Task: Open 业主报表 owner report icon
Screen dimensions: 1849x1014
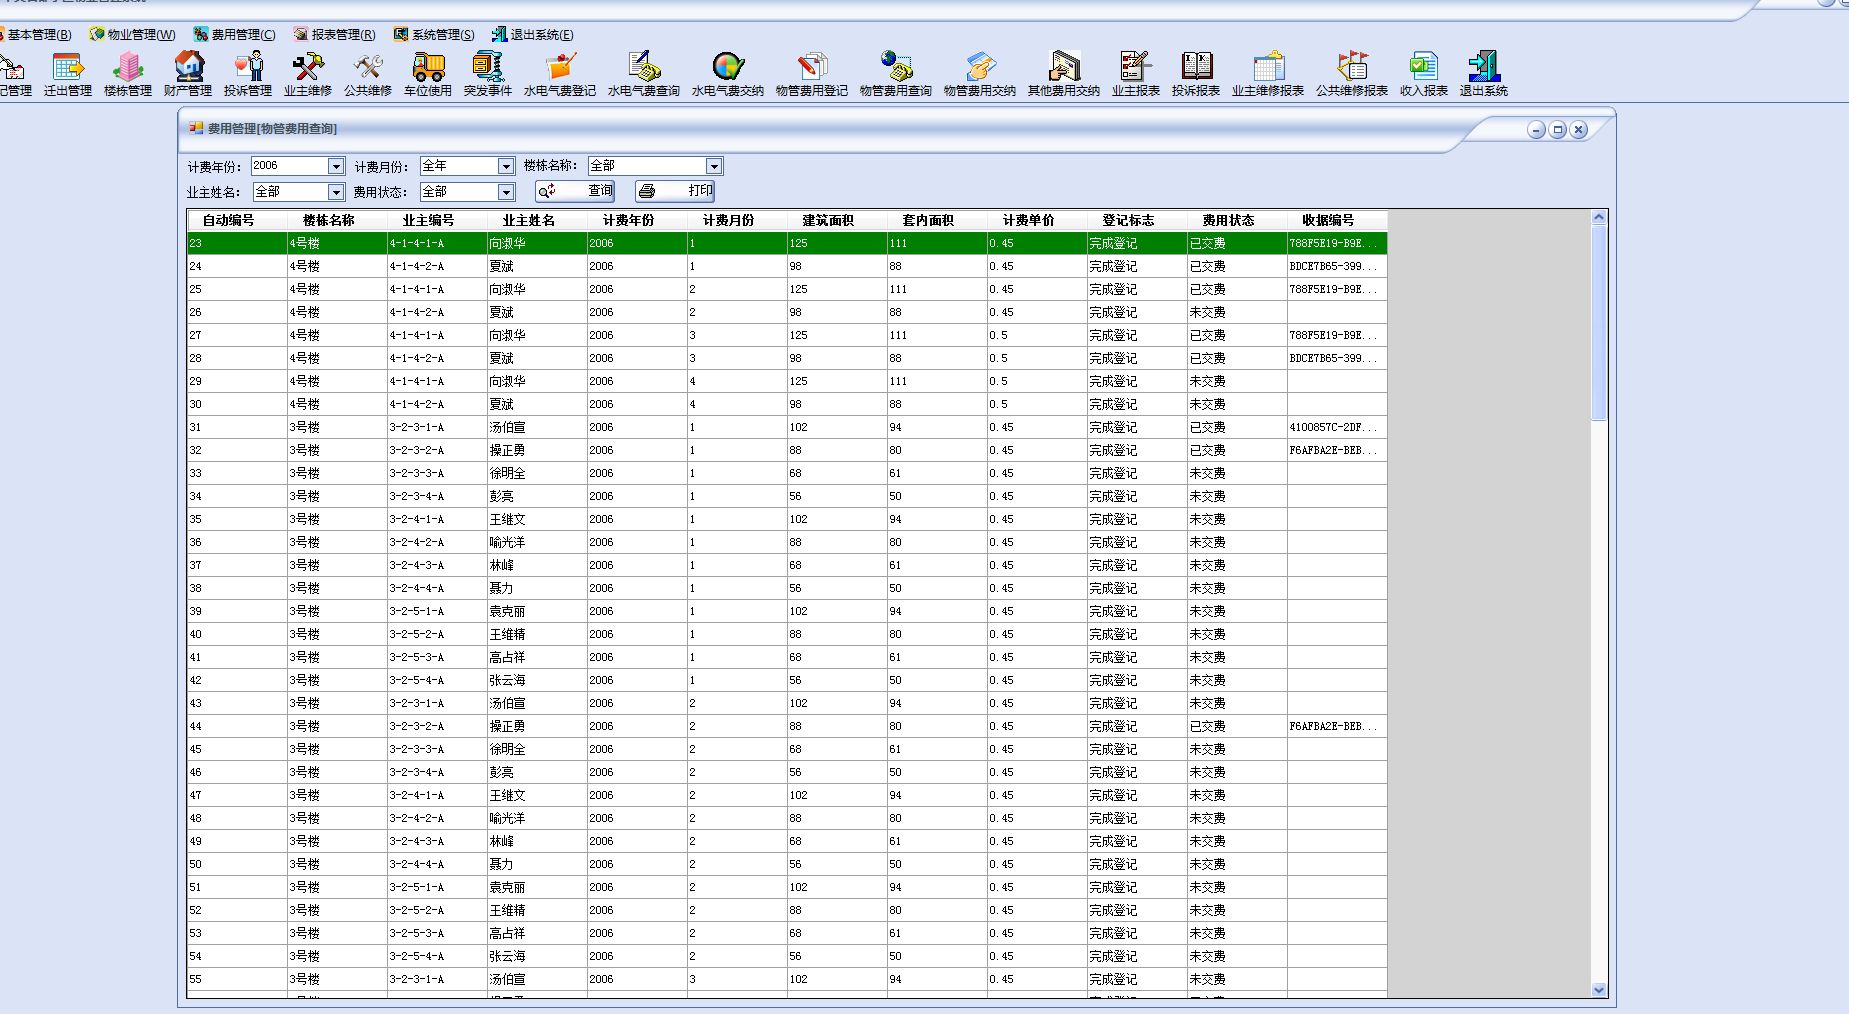Action: point(1136,74)
